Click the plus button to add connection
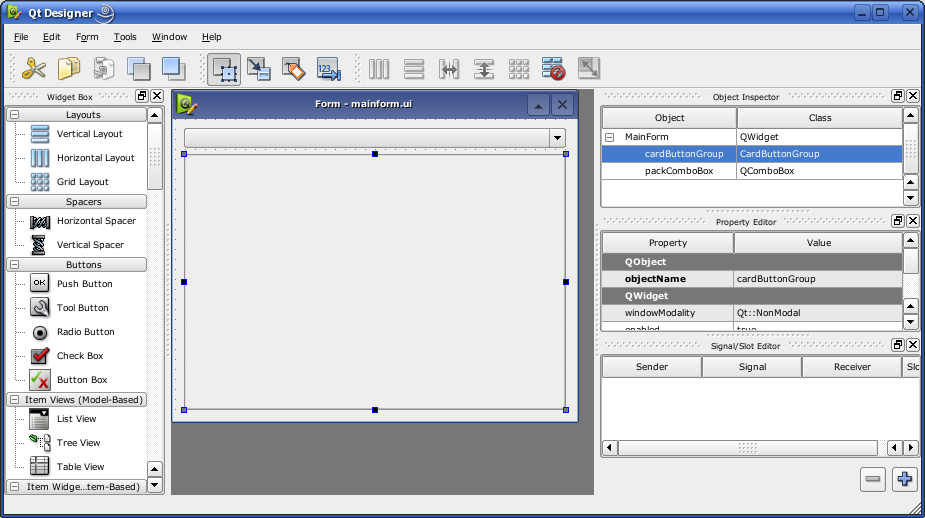Screen dimensions: 925x518 (x=904, y=479)
